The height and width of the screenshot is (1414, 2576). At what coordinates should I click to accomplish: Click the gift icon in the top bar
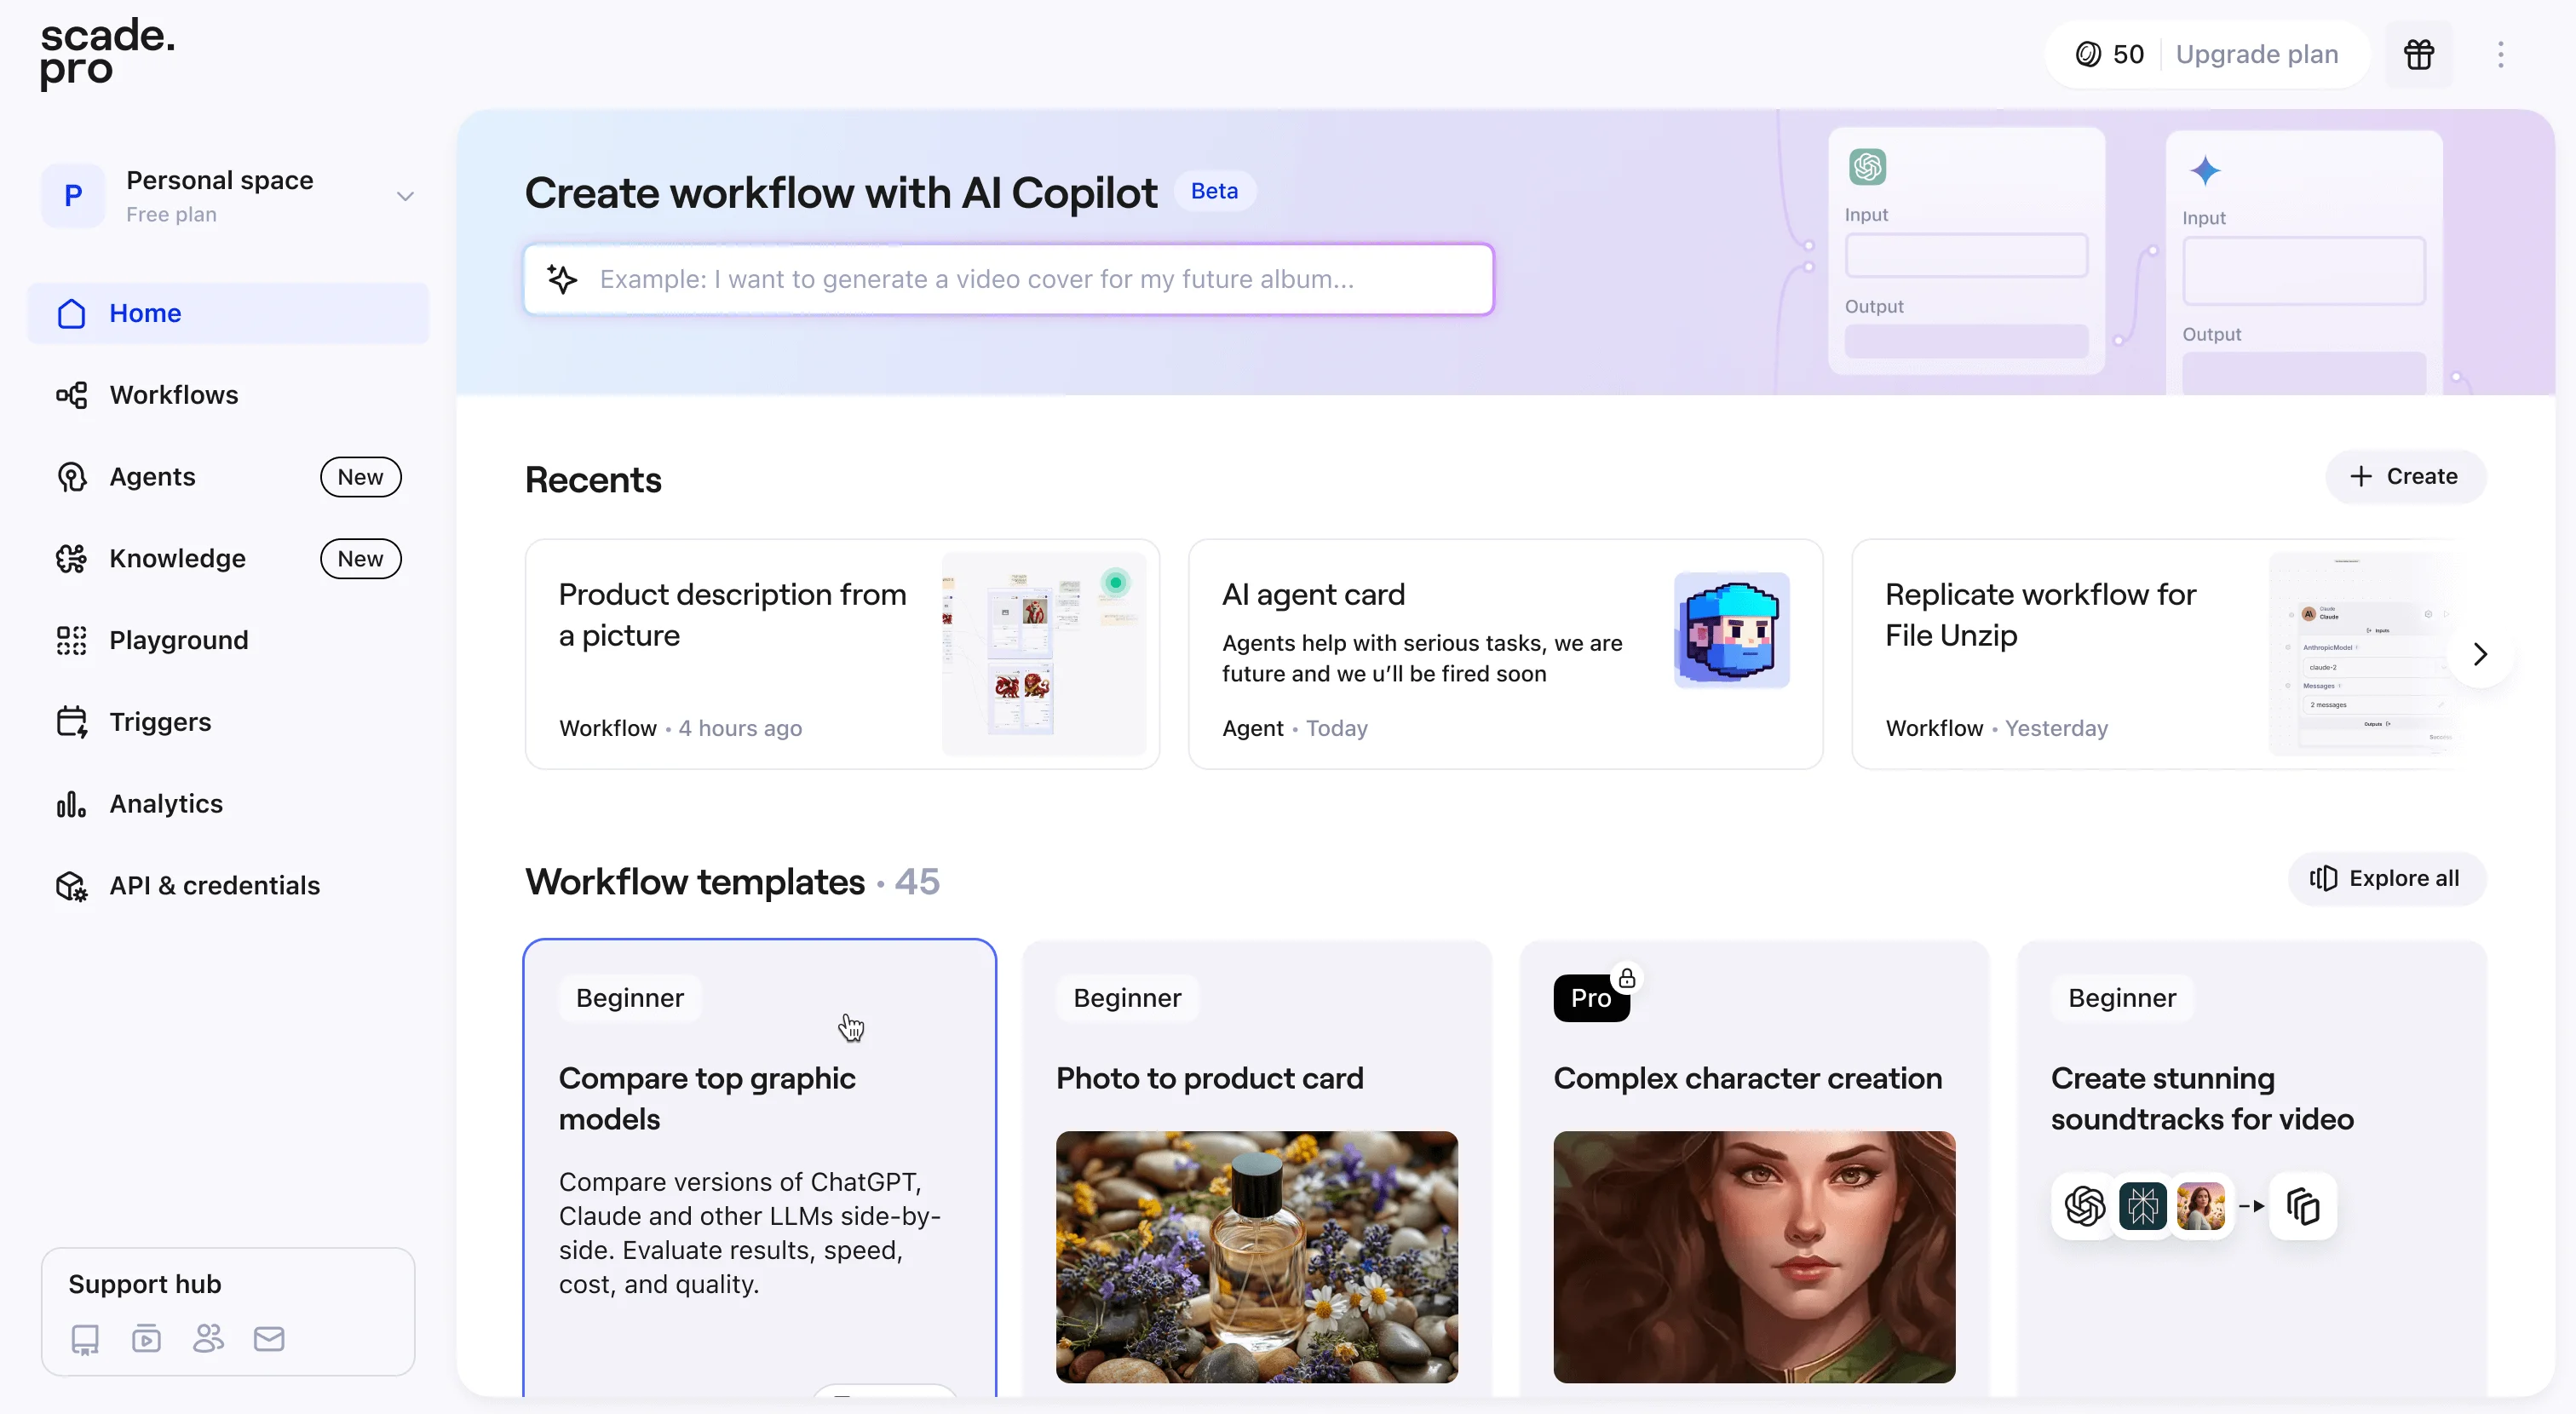[2419, 54]
